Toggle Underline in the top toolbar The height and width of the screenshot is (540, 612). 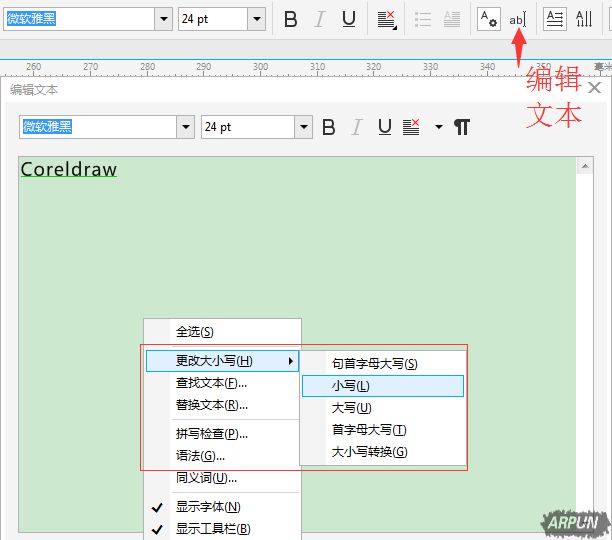tap(348, 19)
